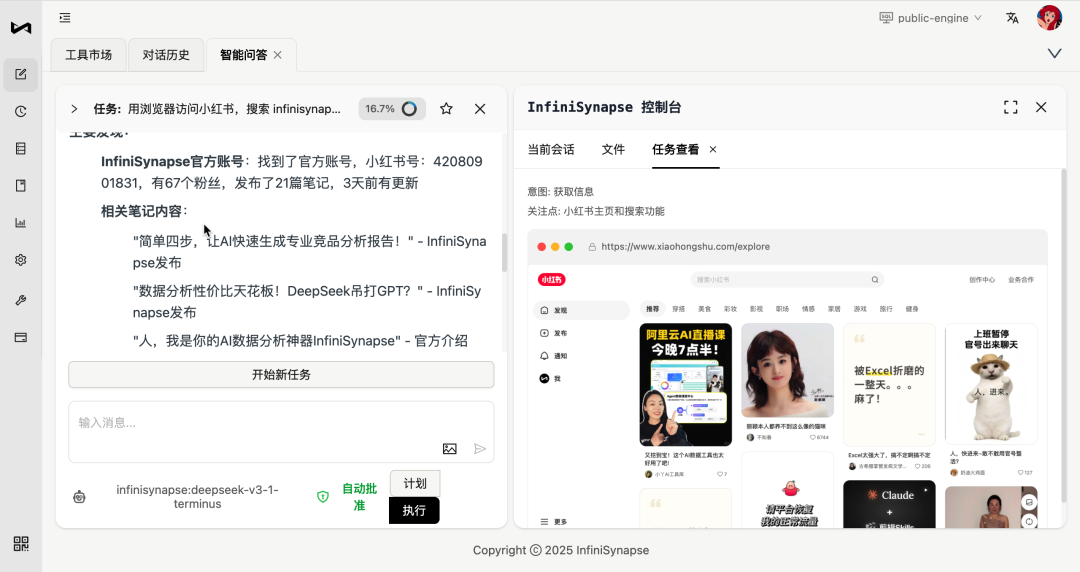Screen dimensions: 1080x572
Task: Click the 输入消息 text field
Action: click(x=281, y=432)
